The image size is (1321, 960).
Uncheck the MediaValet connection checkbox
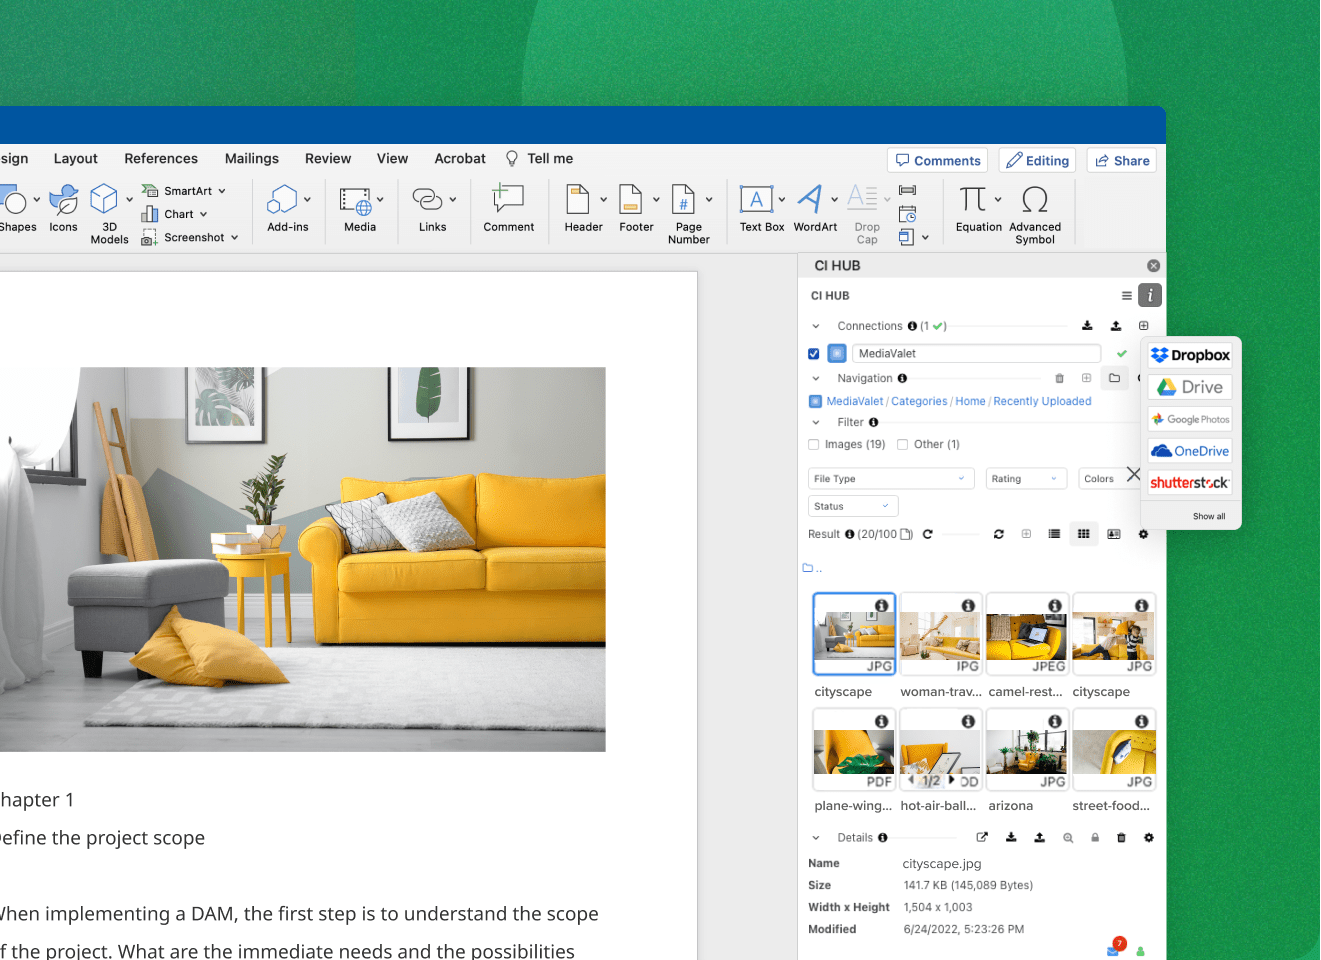pyautogui.click(x=814, y=353)
